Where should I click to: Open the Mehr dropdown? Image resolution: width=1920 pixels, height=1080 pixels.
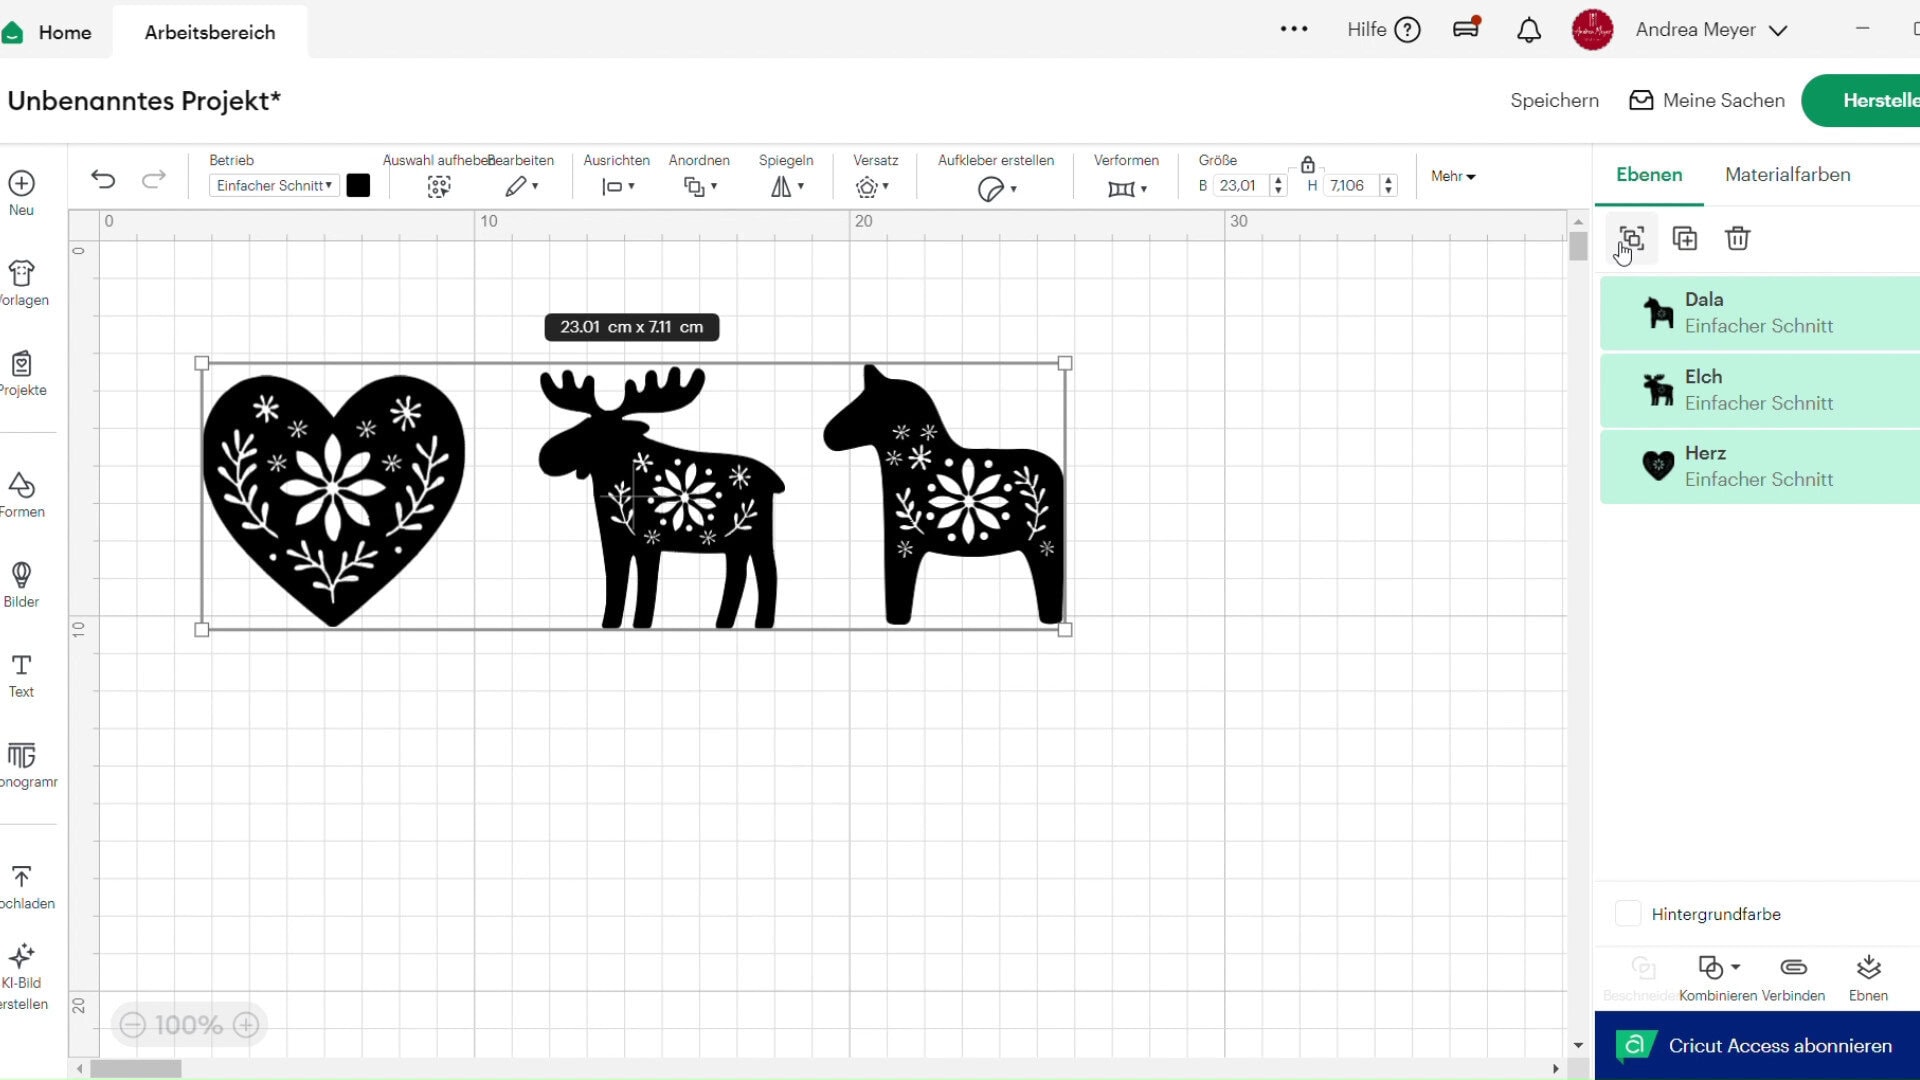point(1452,176)
